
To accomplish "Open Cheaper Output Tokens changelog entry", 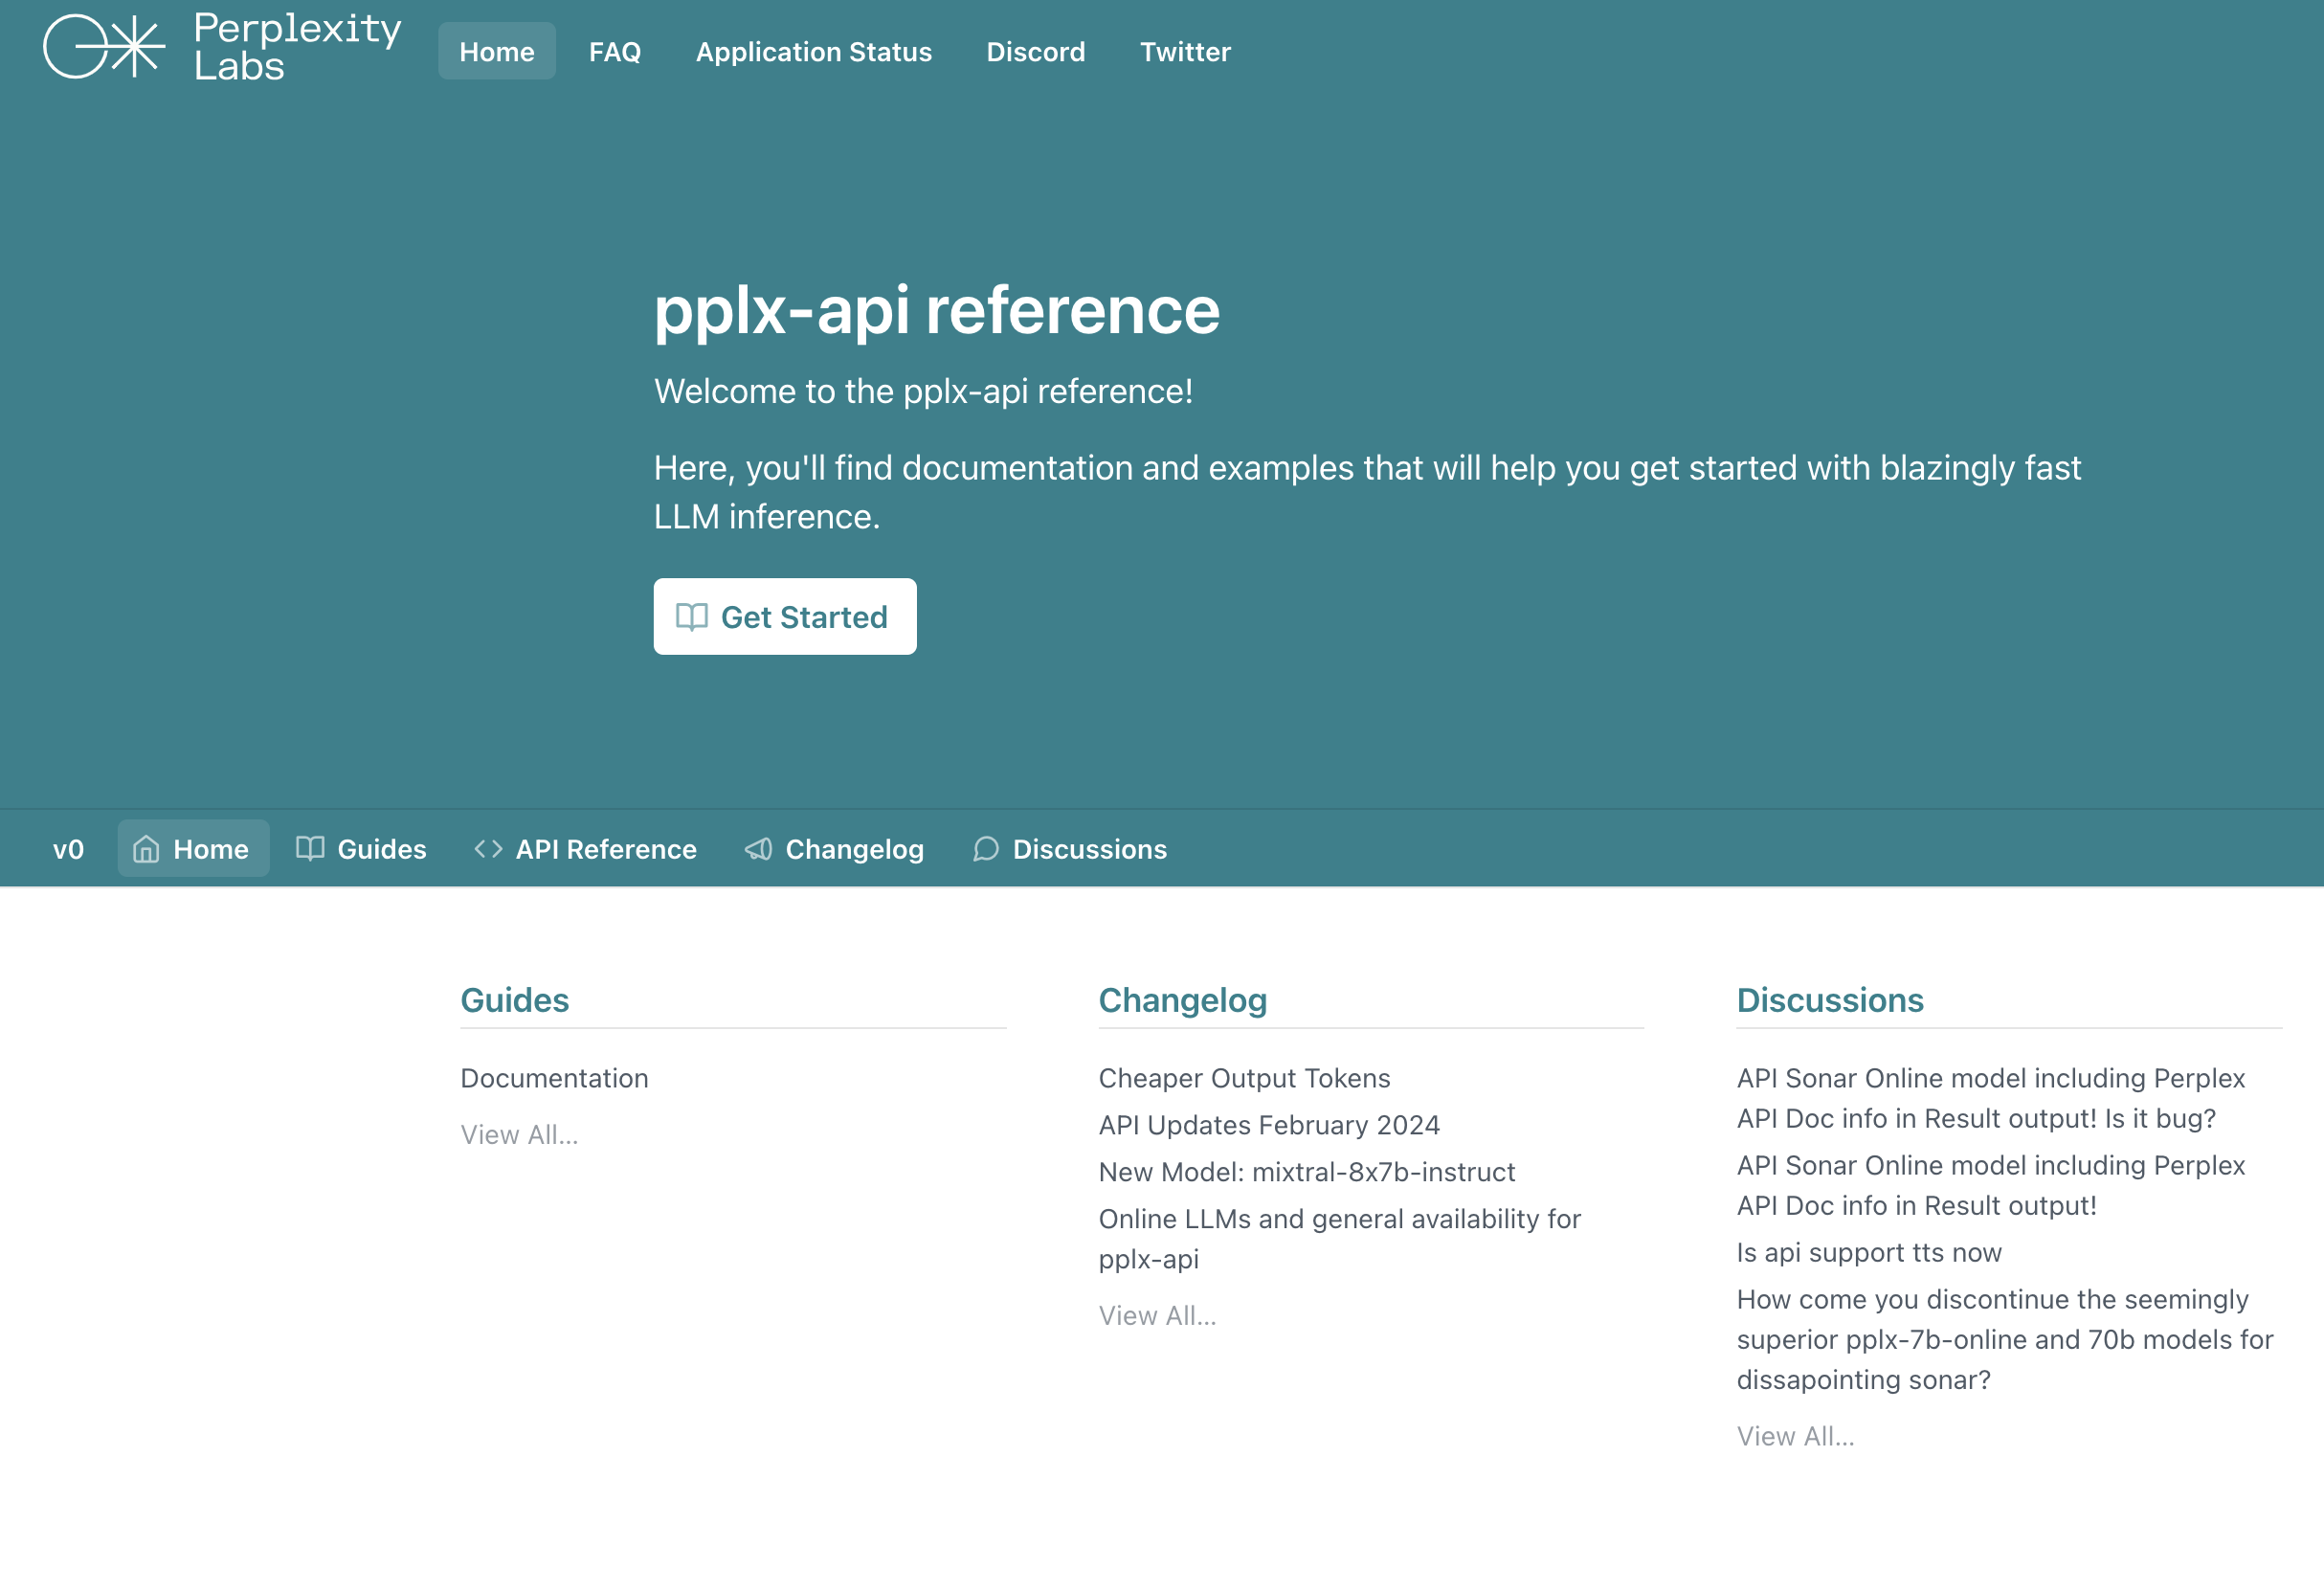I will click(1244, 1078).
